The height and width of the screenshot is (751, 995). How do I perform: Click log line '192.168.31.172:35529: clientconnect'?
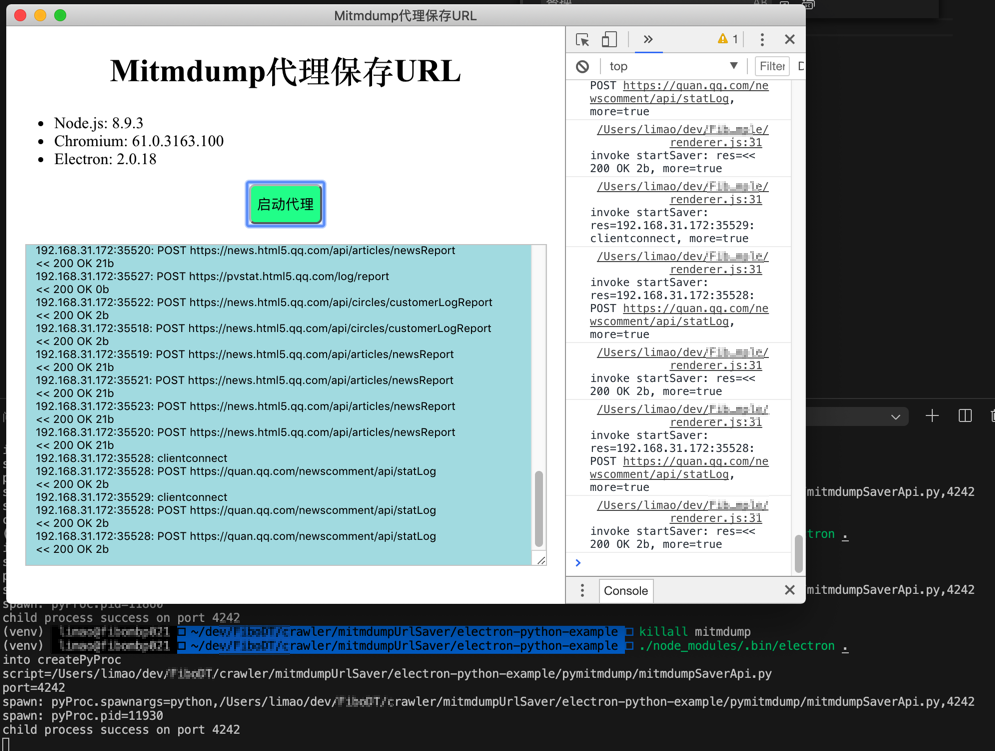(x=131, y=497)
